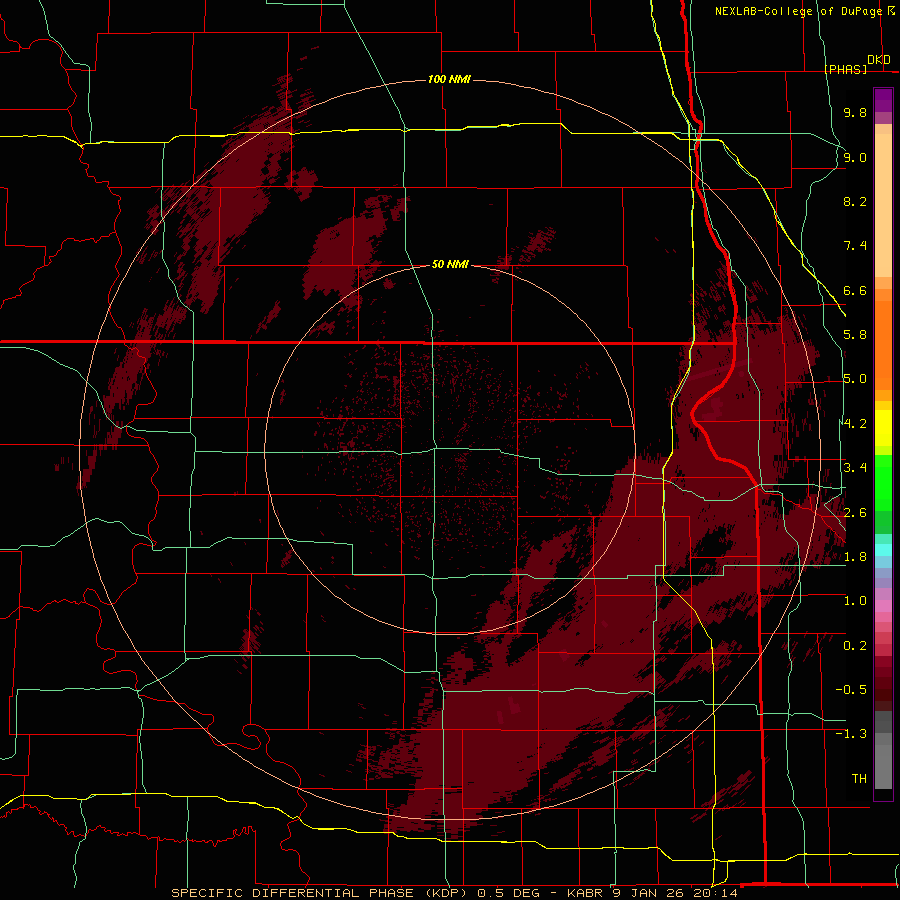Pick the pink band on the colorbar
900x900 pixels.
click(x=883, y=606)
